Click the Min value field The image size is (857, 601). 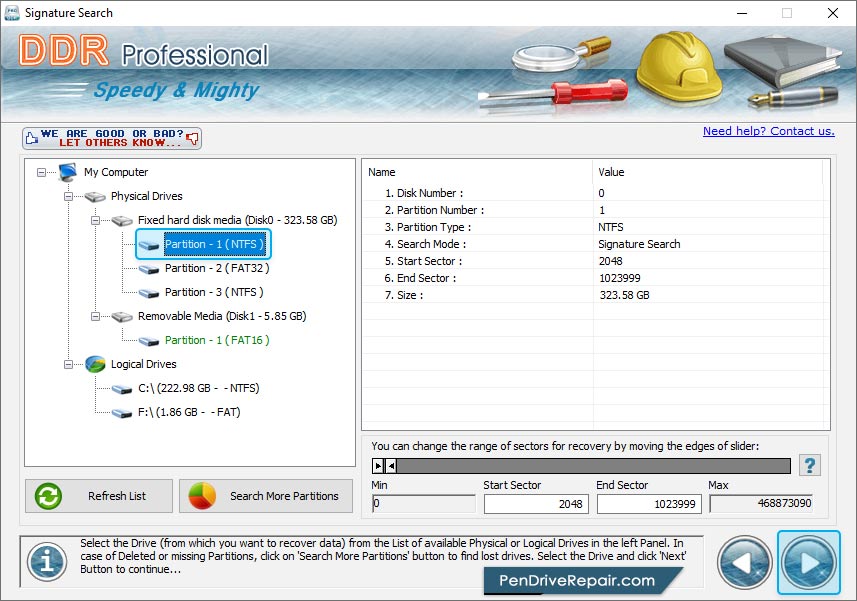424,503
